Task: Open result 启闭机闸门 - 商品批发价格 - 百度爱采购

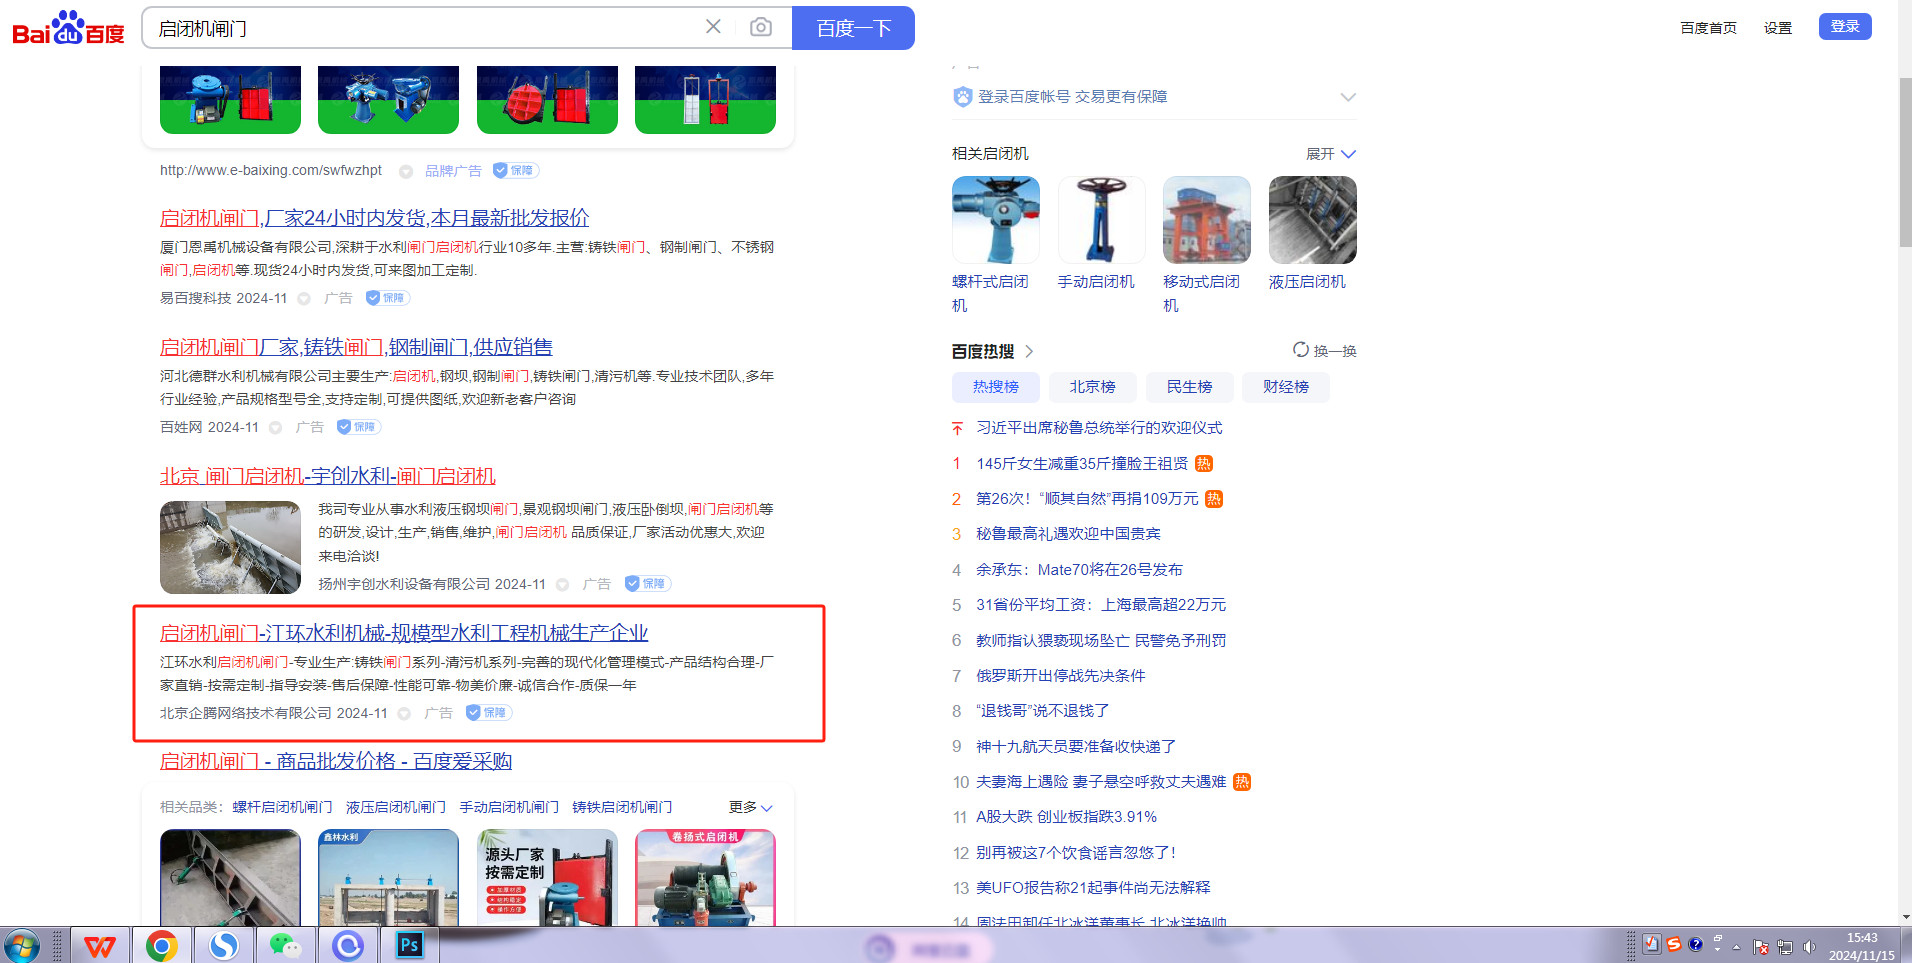Action: tap(336, 761)
